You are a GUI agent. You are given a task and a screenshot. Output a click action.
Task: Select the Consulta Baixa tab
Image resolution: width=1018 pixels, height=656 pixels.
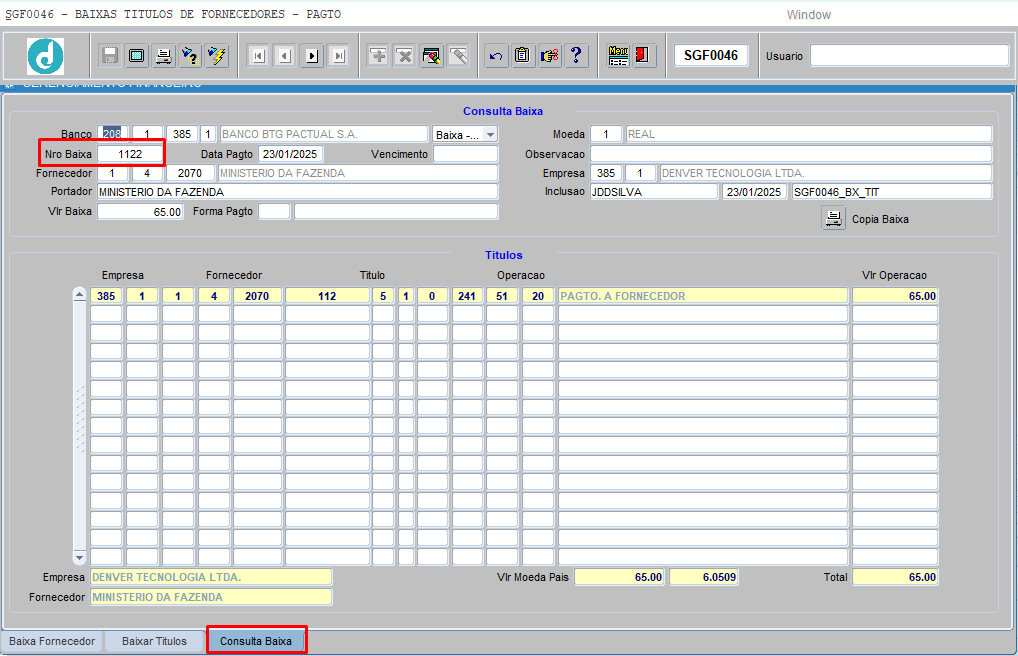point(256,641)
